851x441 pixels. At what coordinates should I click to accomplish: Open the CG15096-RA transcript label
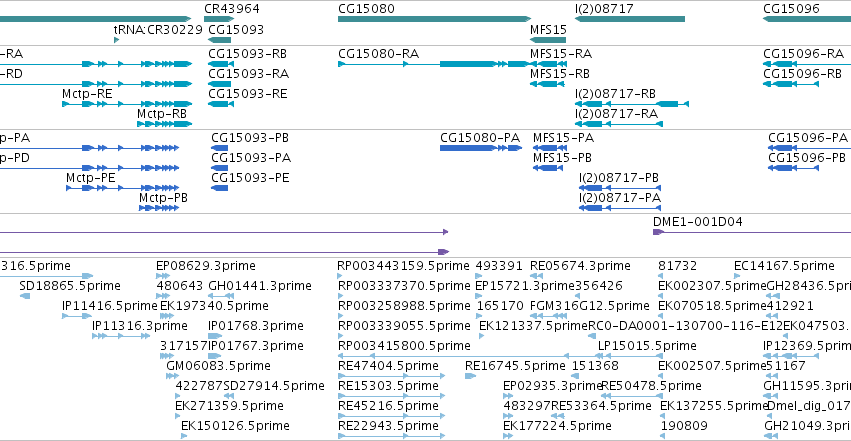click(804, 54)
